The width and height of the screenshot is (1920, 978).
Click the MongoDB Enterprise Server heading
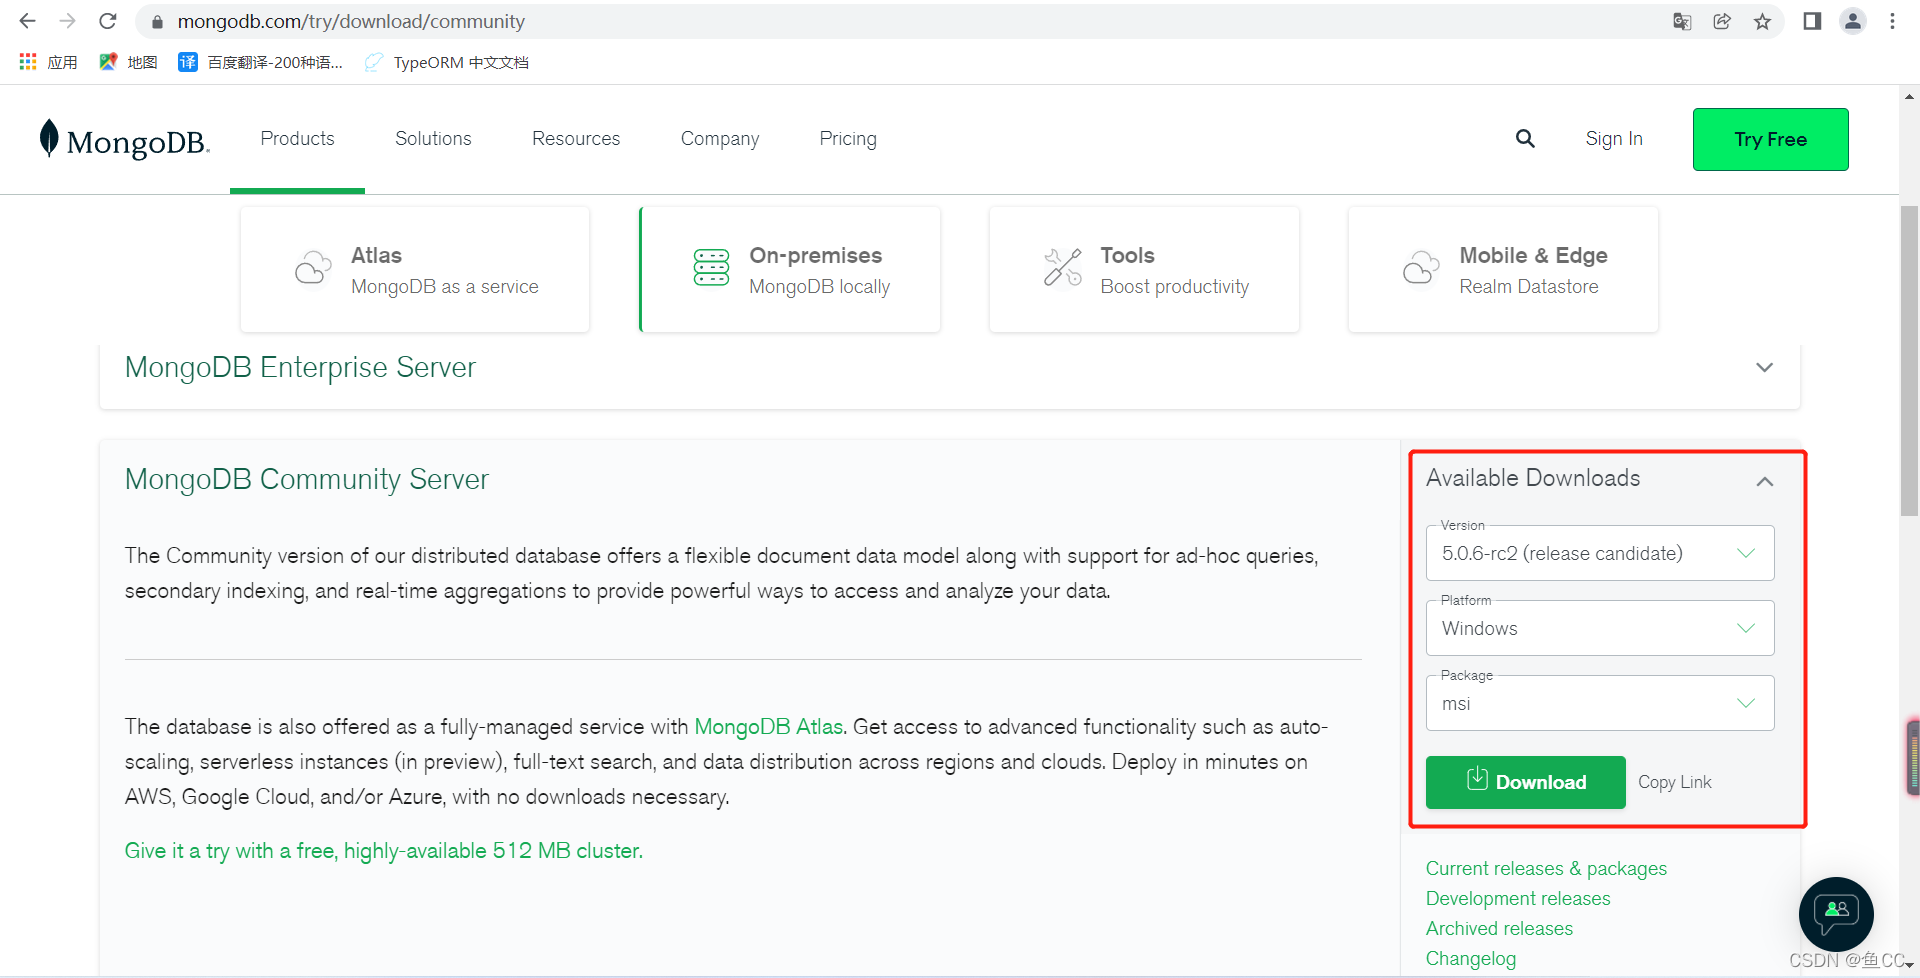[x=300, y=367]
